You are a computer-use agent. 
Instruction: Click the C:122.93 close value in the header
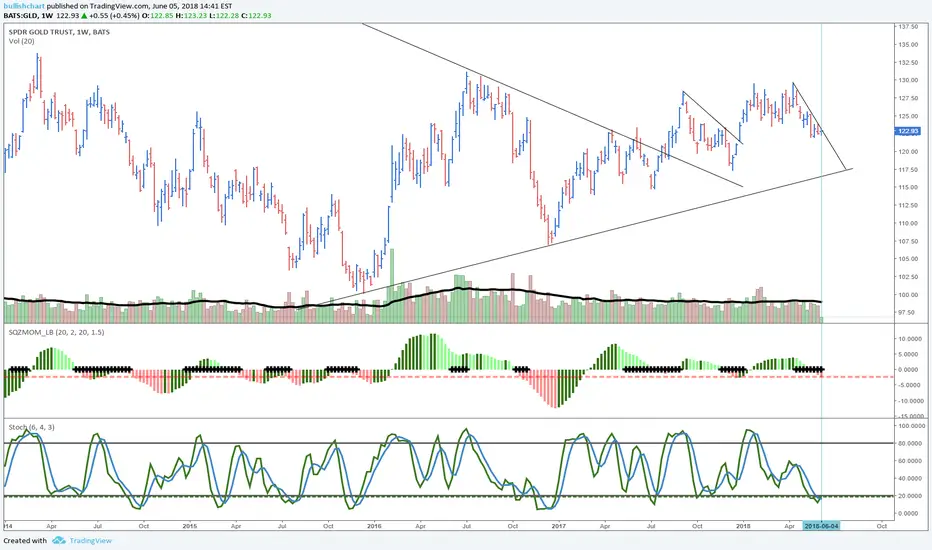click(x=256, y=15)
